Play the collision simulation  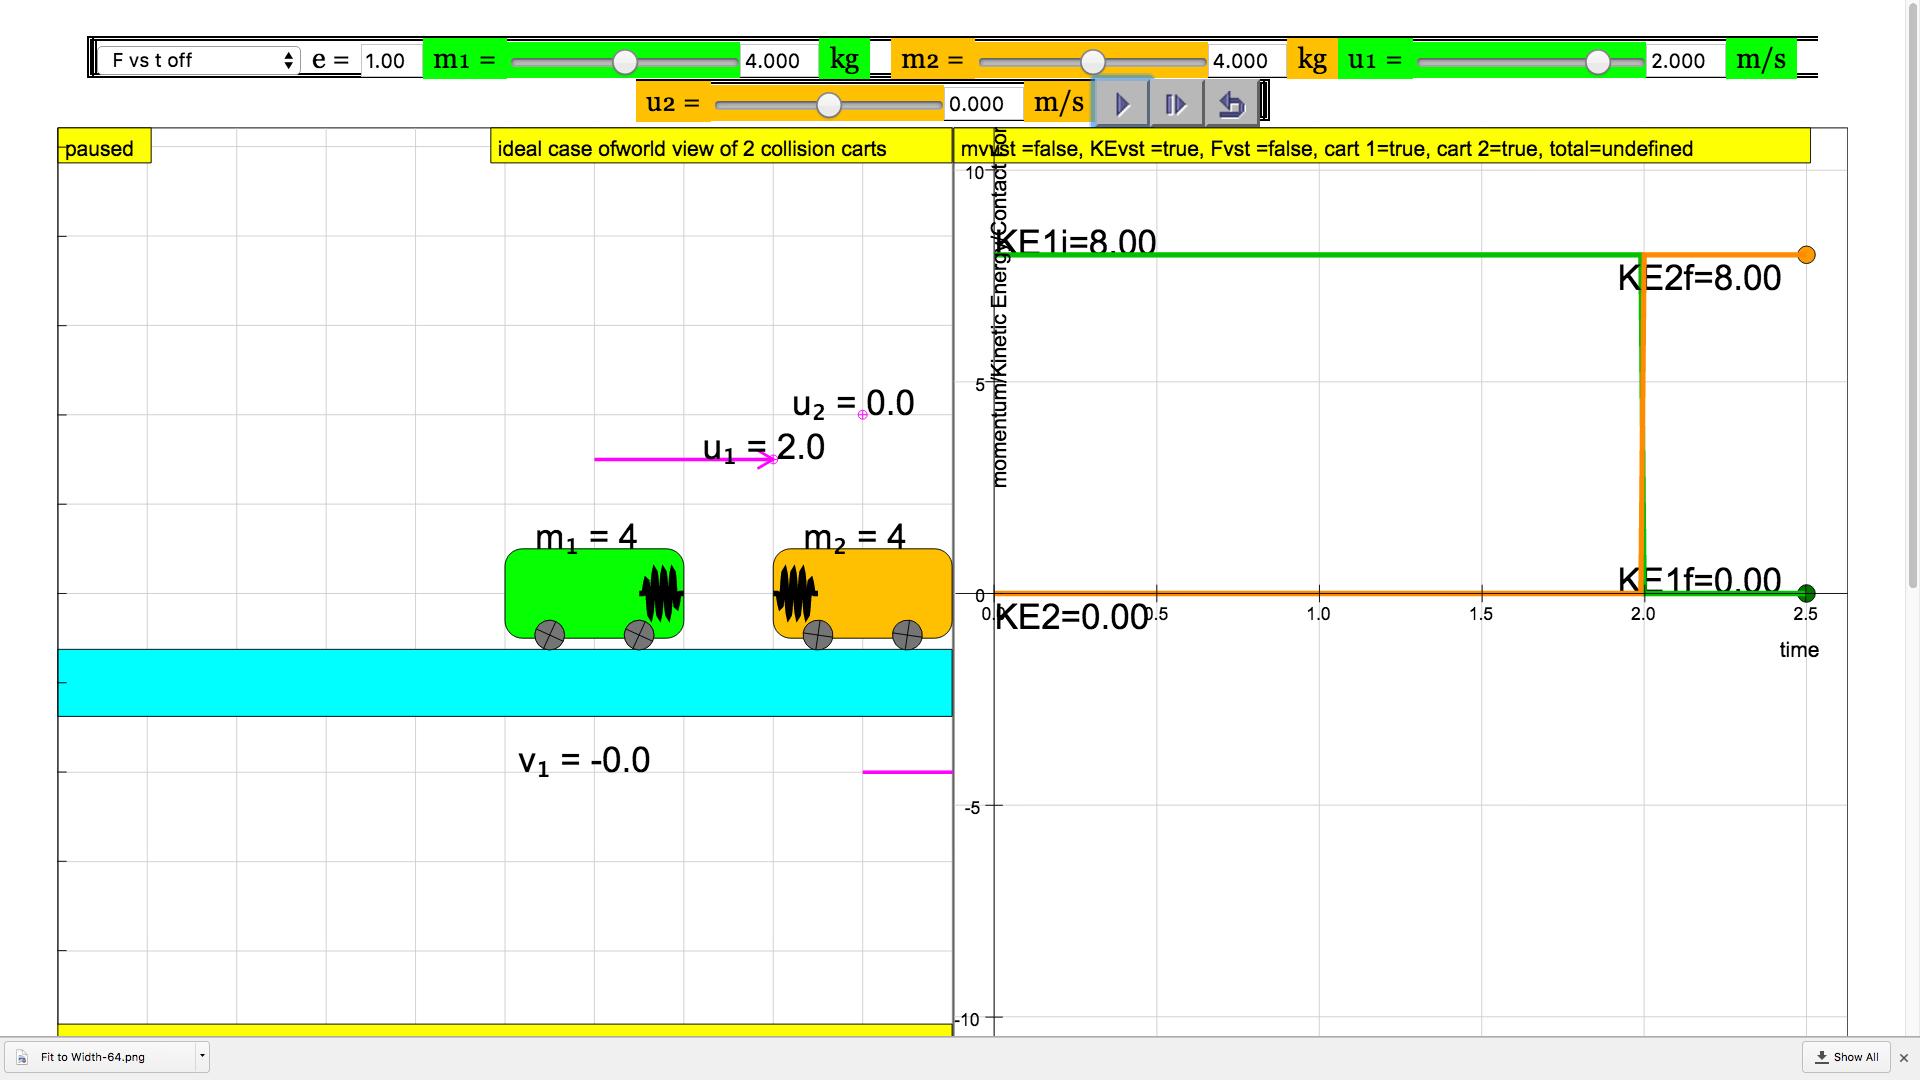(x=1122, y=104)
